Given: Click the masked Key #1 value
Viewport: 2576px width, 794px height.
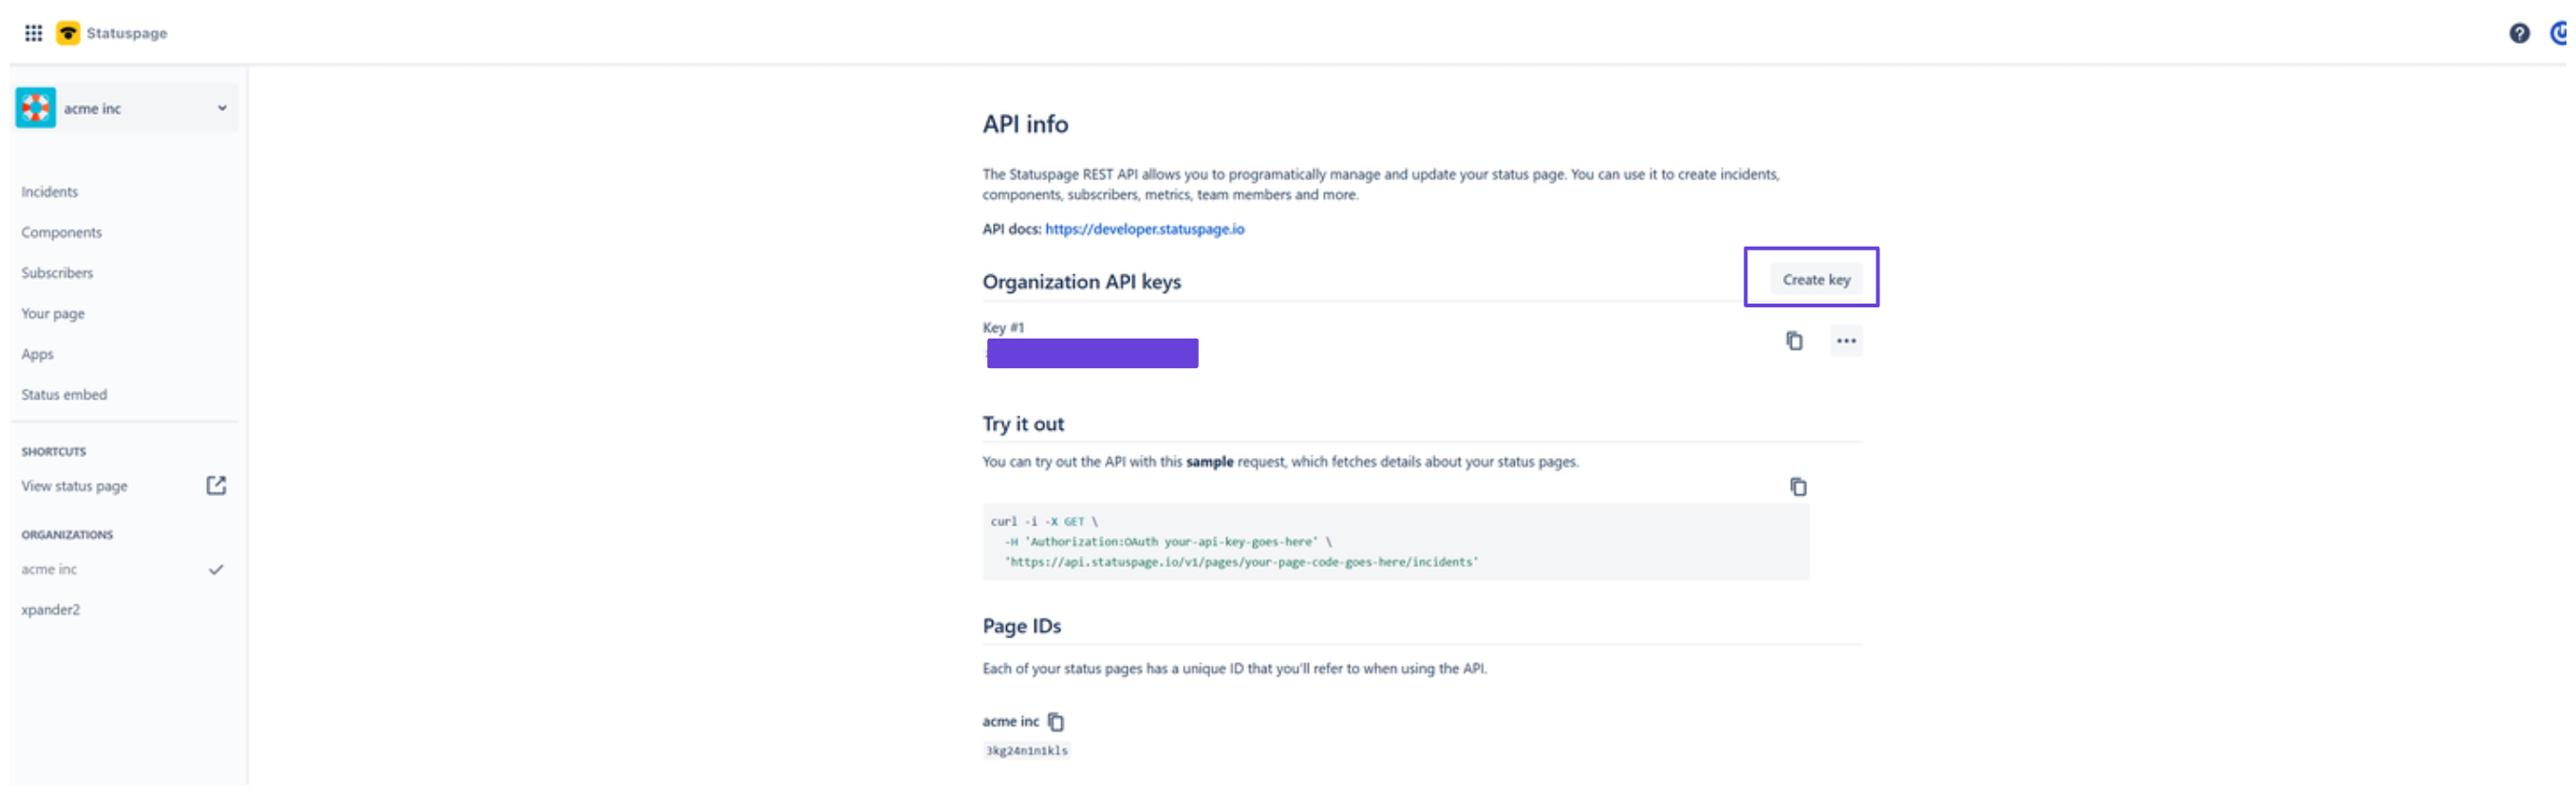Looking at the screenshot, I should point(1092,353).
